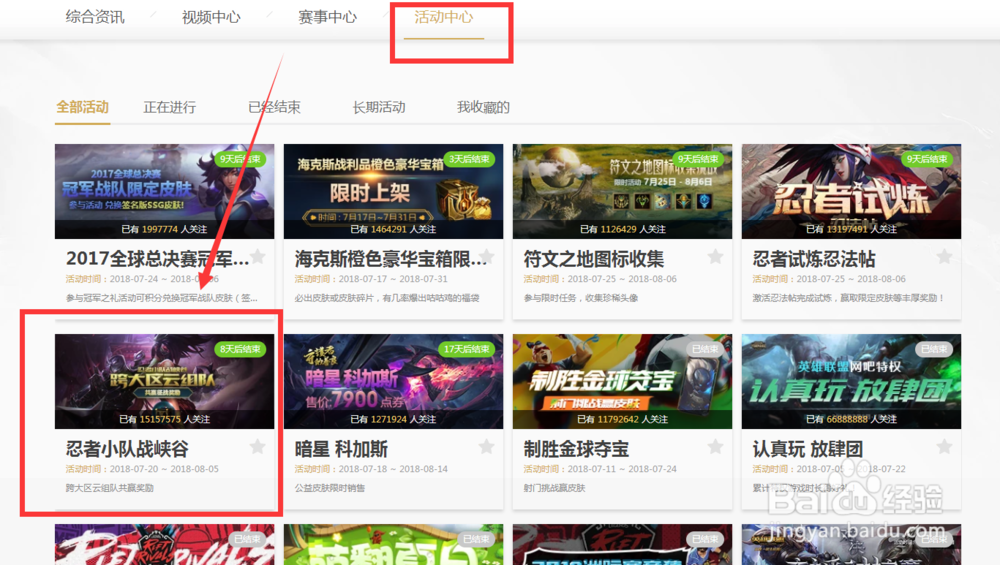The height and width of the screenshot is (565, 1000).
Task: Open title 忍者试炼忍法帖
Action: (x=814, y=259)
